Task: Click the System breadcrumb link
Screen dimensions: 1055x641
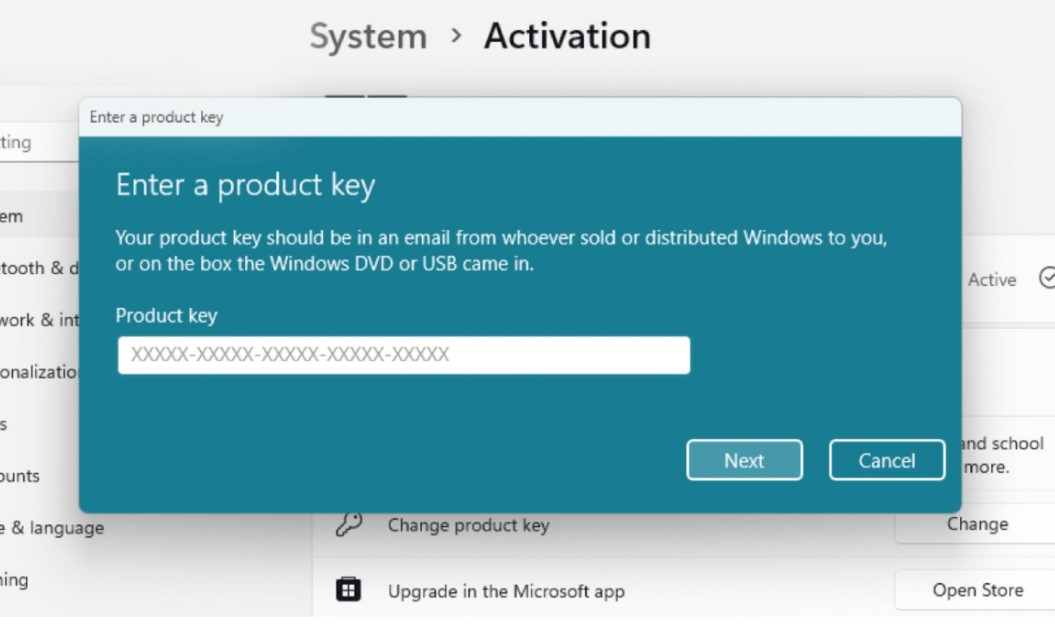Action: point(367,36)
